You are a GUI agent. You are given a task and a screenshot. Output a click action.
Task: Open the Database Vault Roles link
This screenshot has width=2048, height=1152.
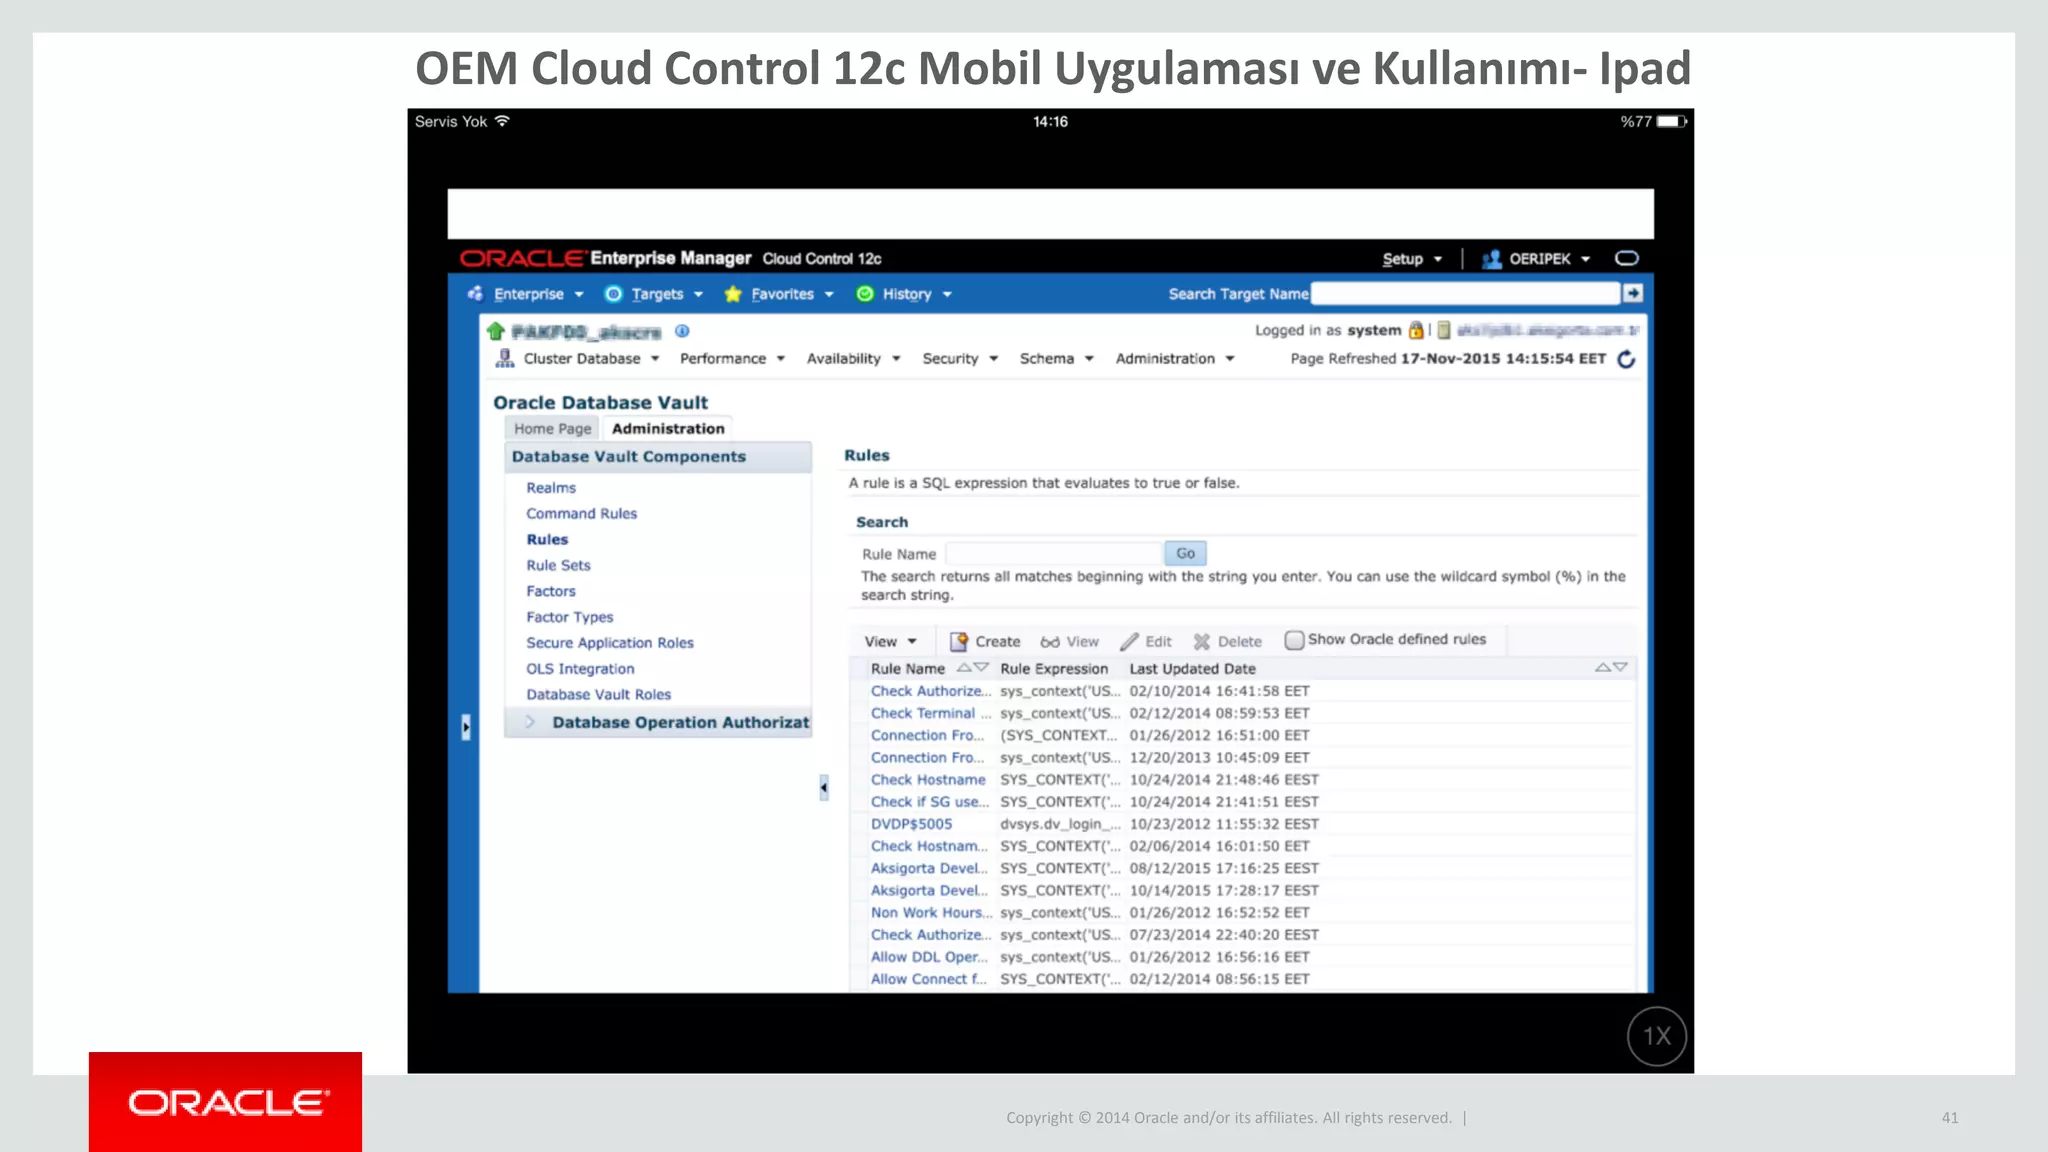pos(598,694)
